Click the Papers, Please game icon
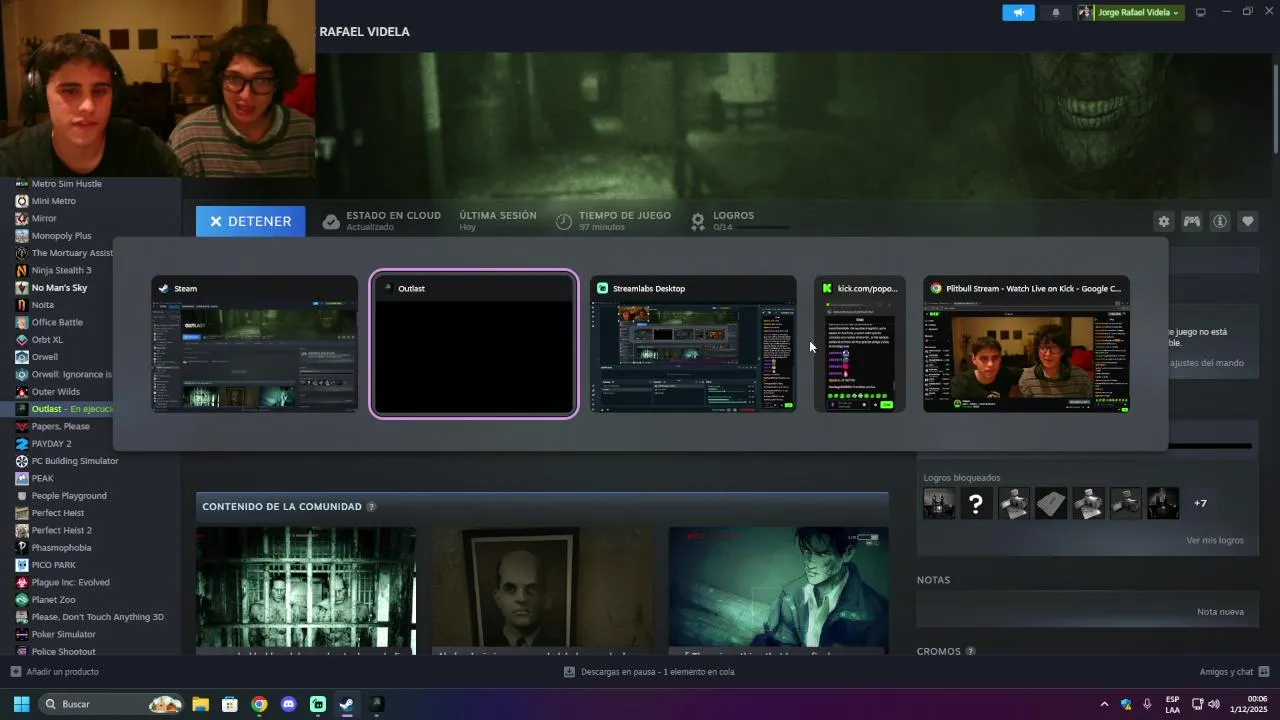 click(22, 426)
